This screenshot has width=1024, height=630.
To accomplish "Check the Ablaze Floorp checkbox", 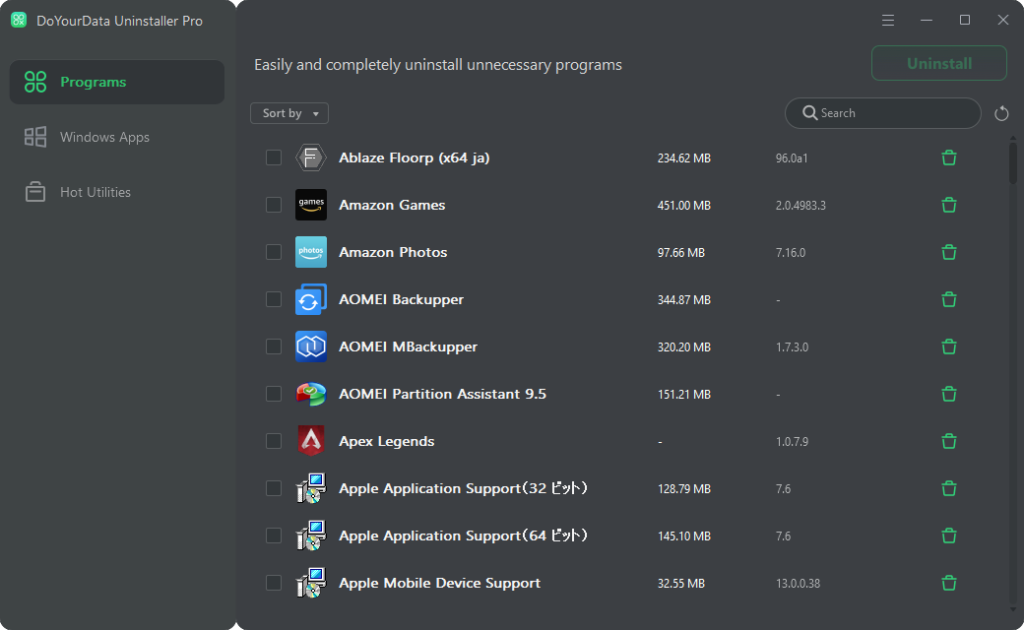I will point(274,157).
